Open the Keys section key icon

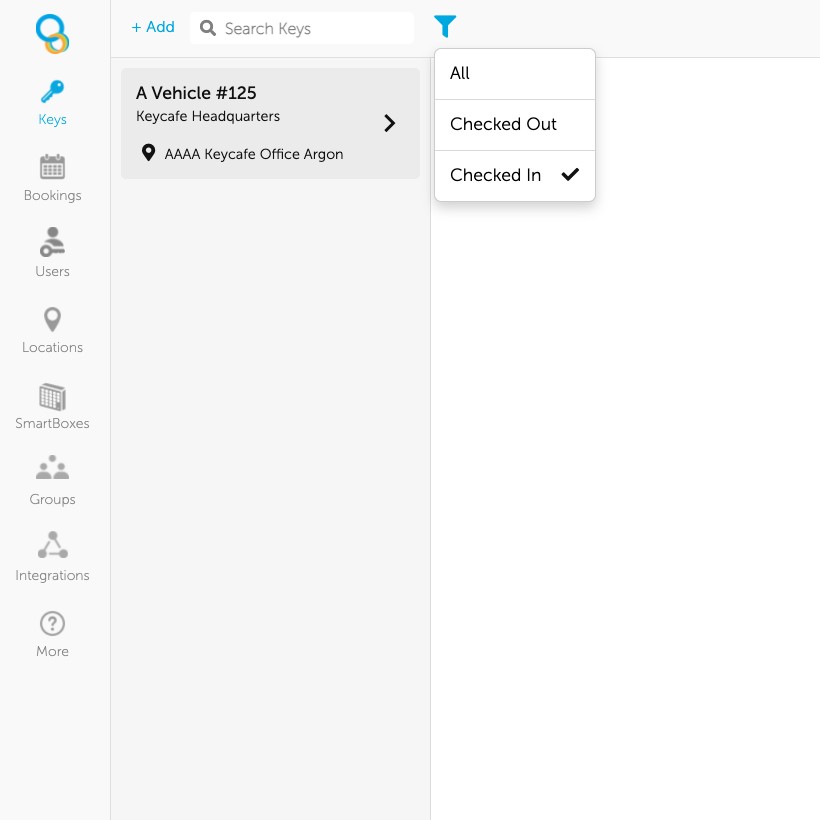click(x=52, y=92)
